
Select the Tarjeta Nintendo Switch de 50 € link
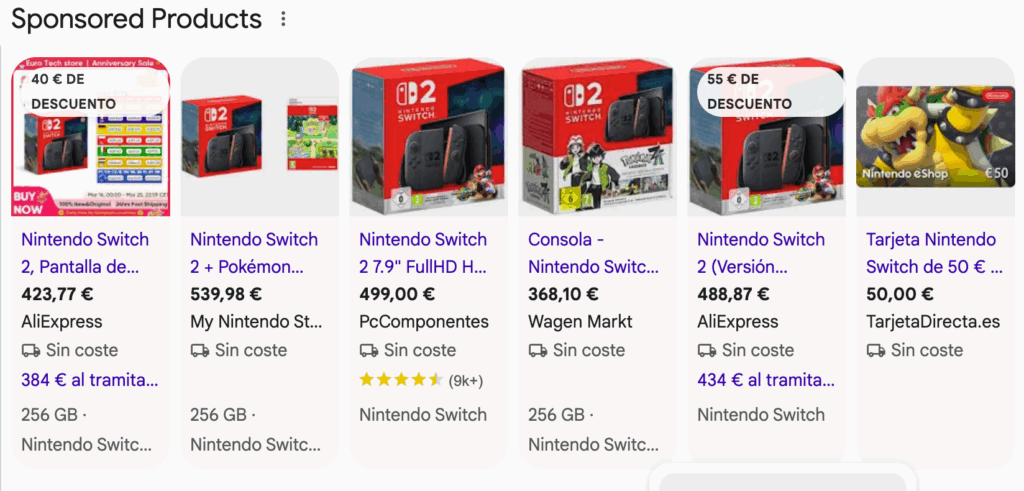[931, 253]
